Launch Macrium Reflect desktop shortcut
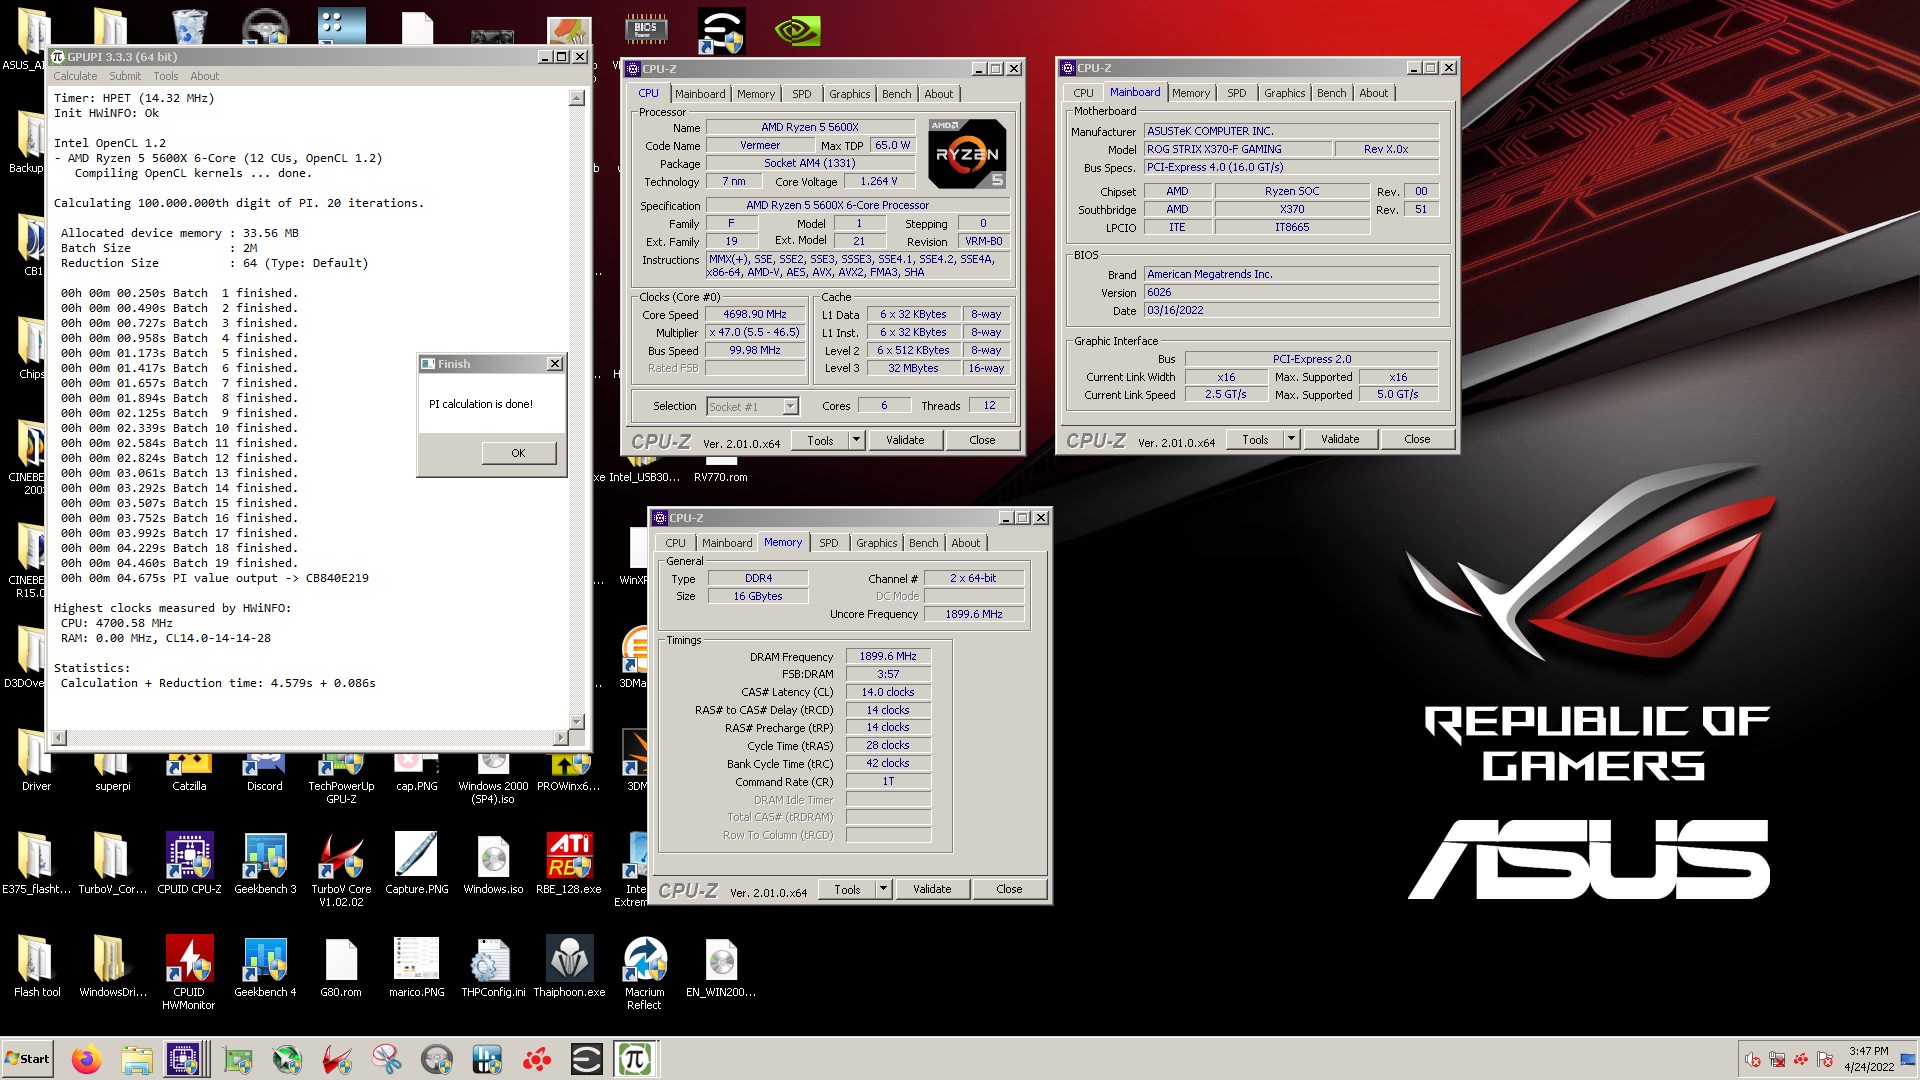This screenshot has width=1920, height=1080. click(645, 972)
